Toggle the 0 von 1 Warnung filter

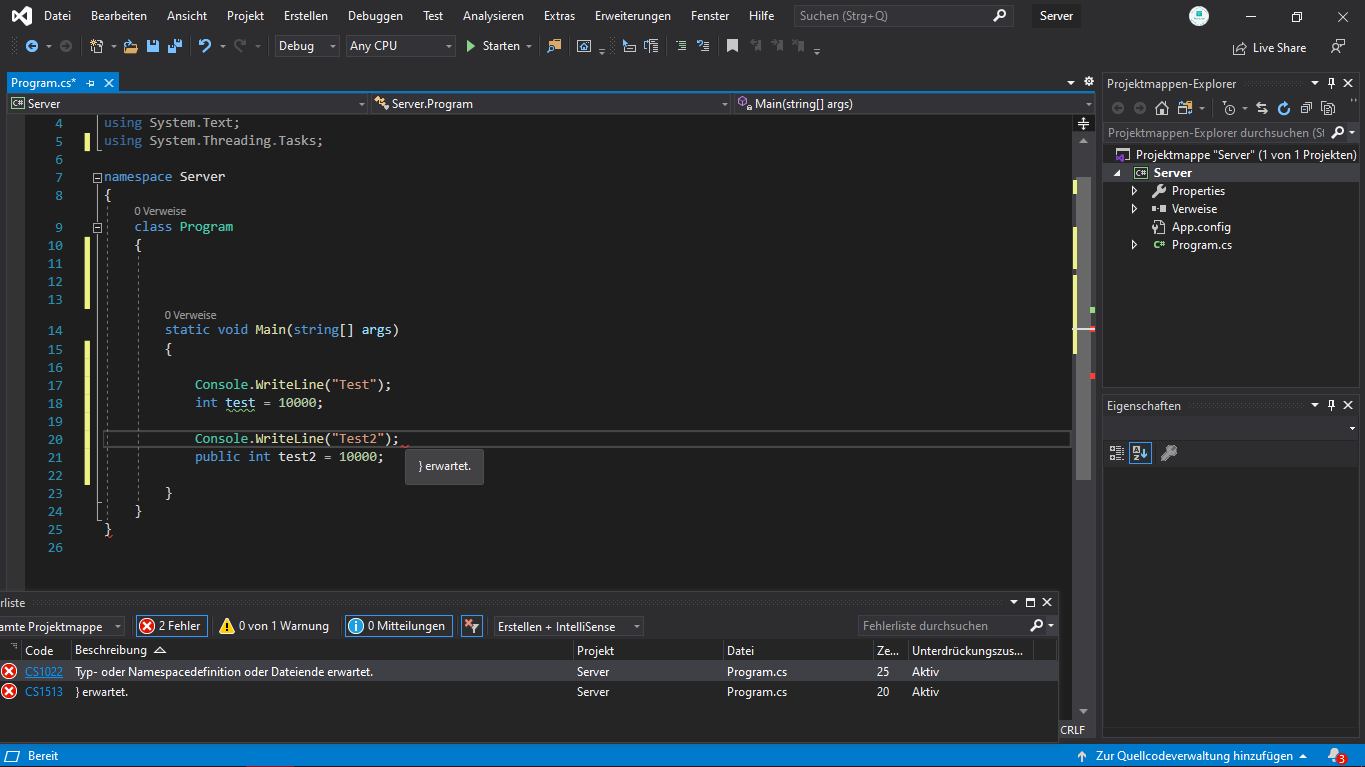coord(274,626)
